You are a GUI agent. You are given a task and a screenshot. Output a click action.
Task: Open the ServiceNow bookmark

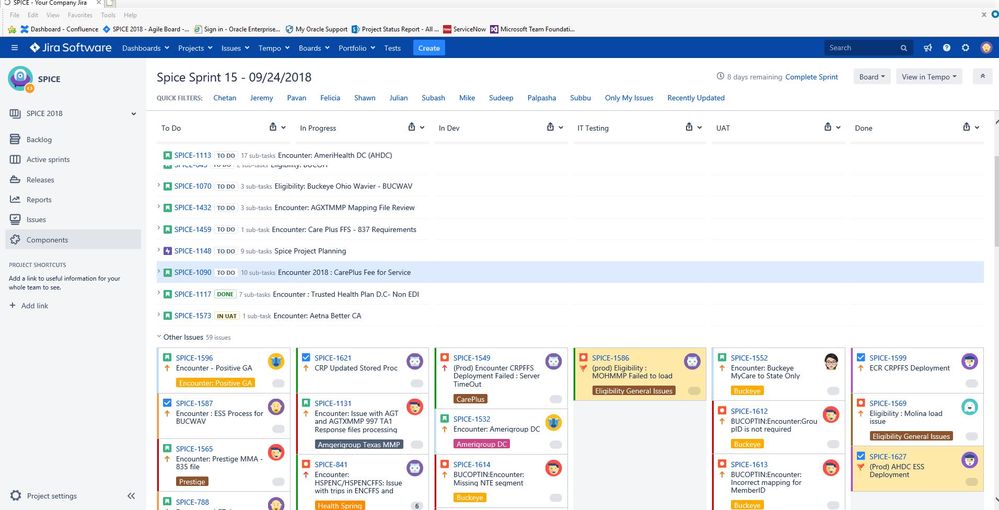(x=464, y=29)
